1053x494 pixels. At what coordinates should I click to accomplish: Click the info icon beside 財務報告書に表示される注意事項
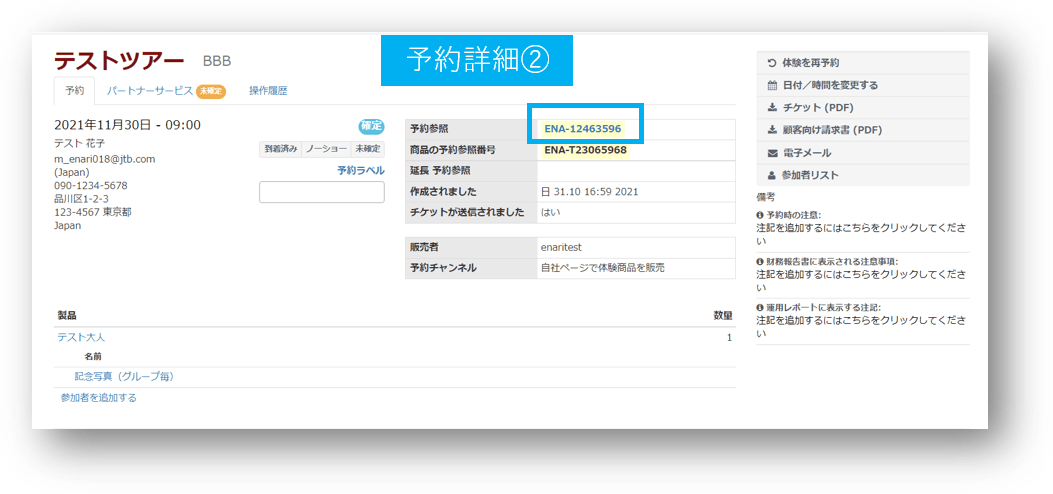tap(760, 261)
